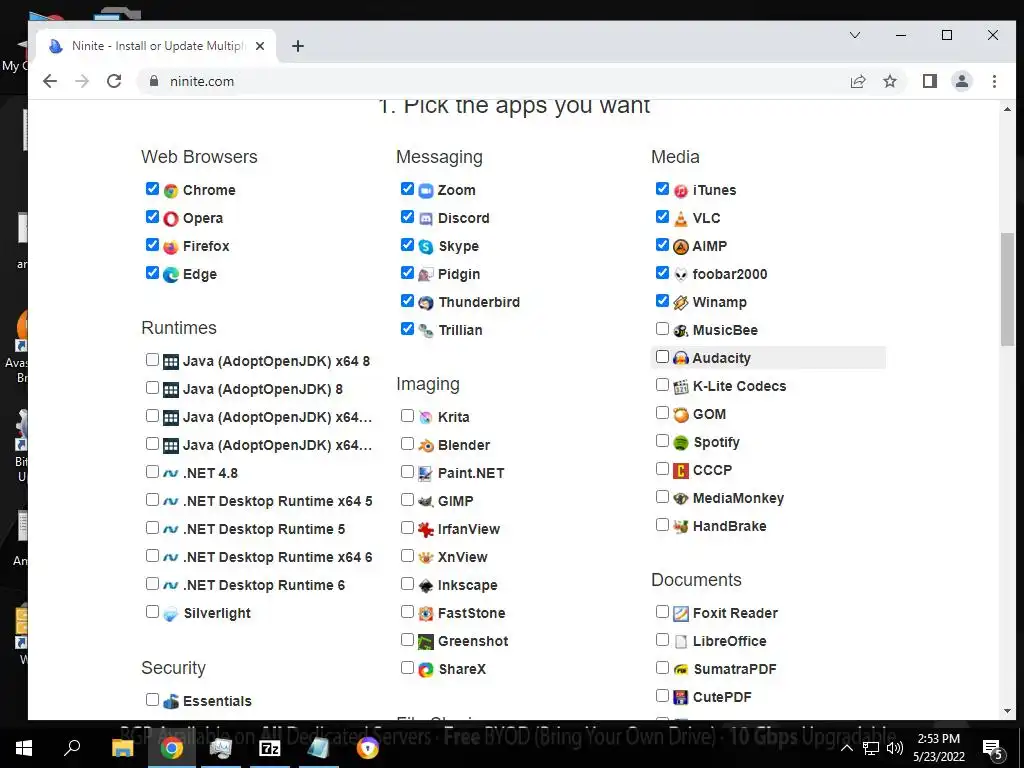The height and width of the screenshot is (768, 1024).
Task: Open the Chrome tab search chevron
Action: point(854,35)
